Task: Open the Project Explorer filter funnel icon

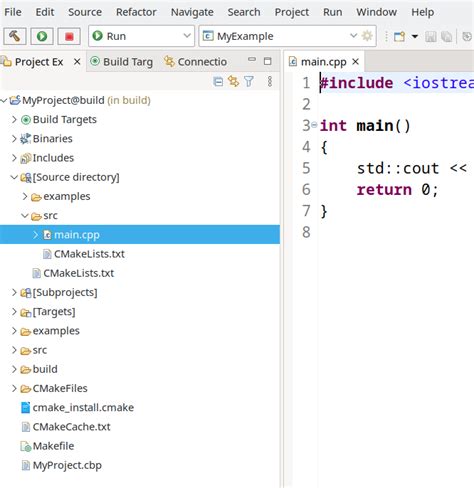Action: tap(249, 81)
